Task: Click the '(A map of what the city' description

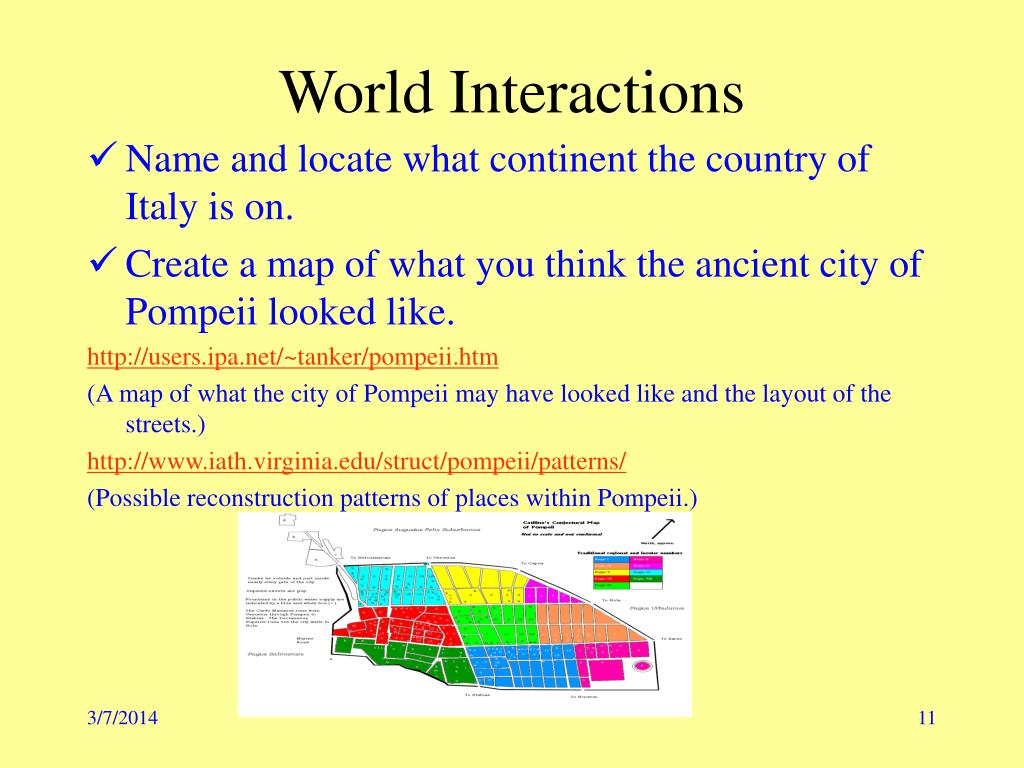Action: pos(489,409)
